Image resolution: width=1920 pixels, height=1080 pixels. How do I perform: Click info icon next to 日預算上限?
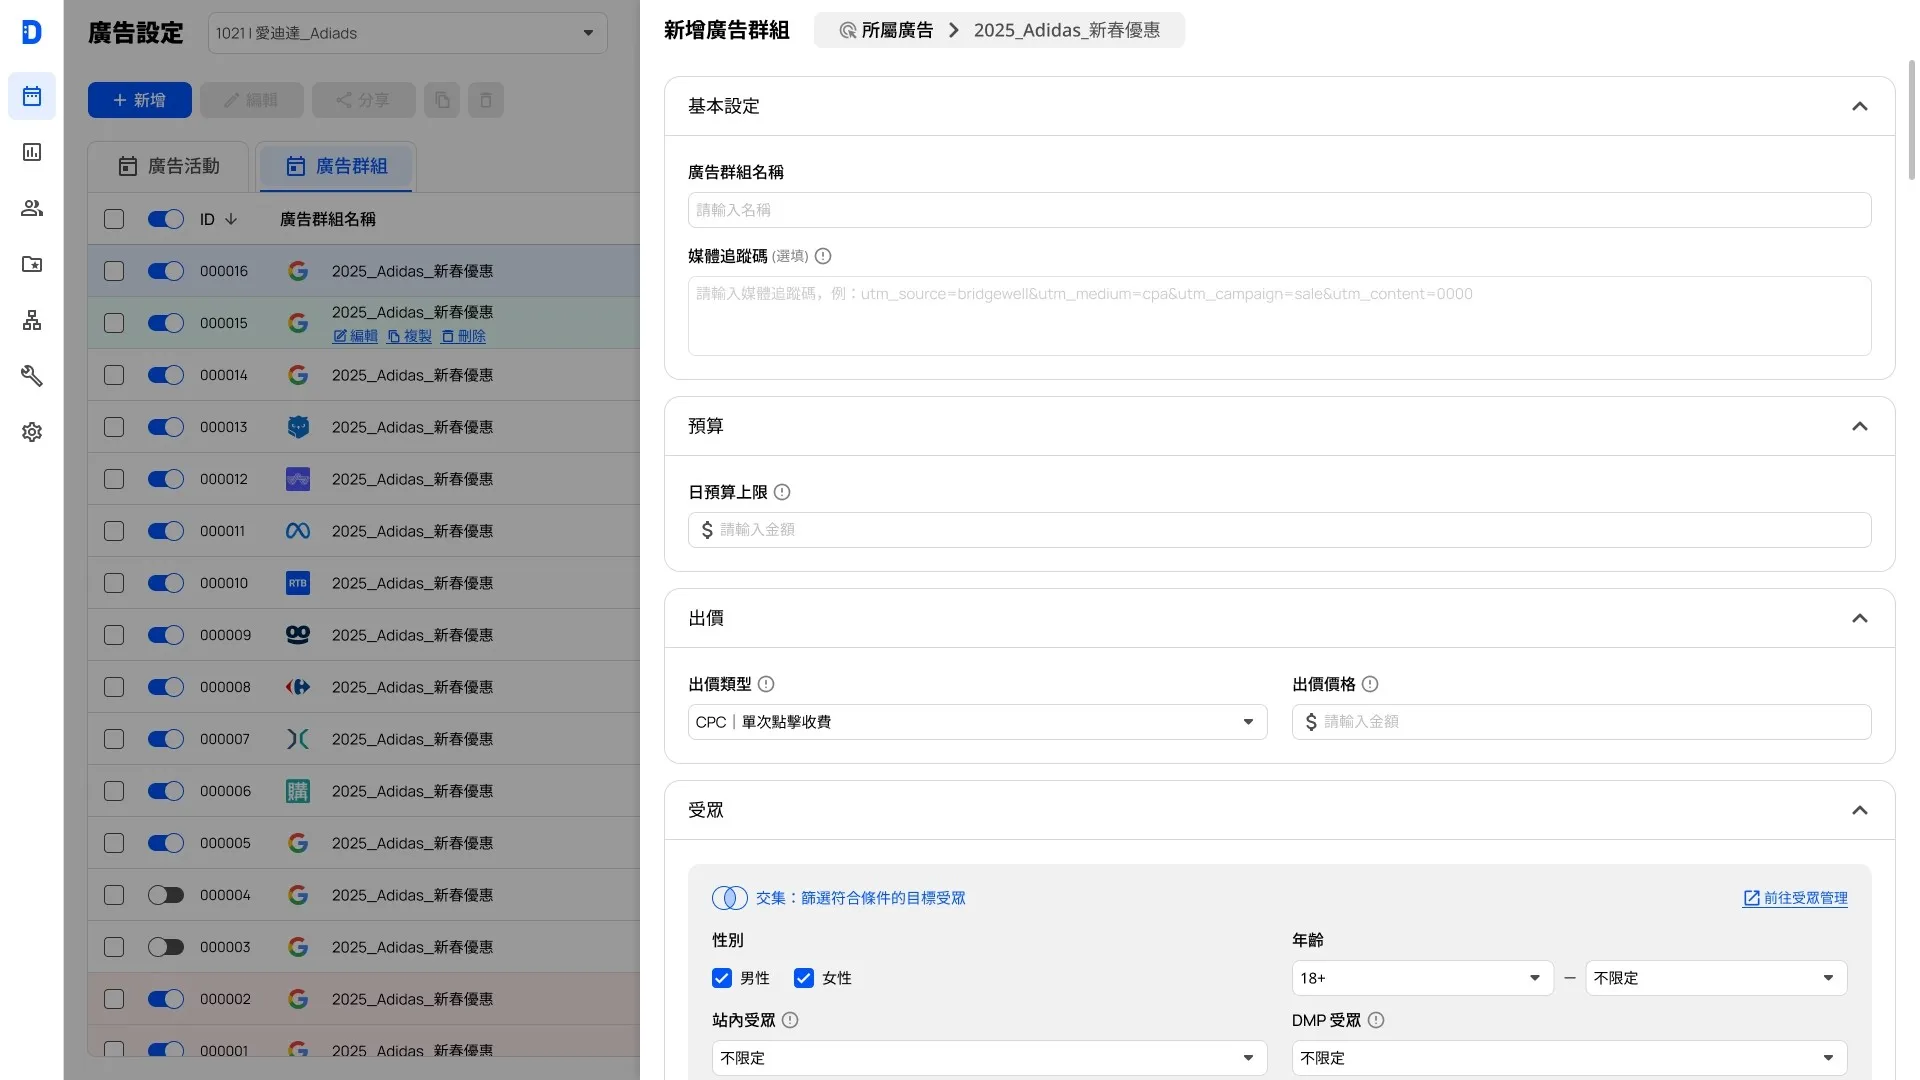tap(782, 492)
